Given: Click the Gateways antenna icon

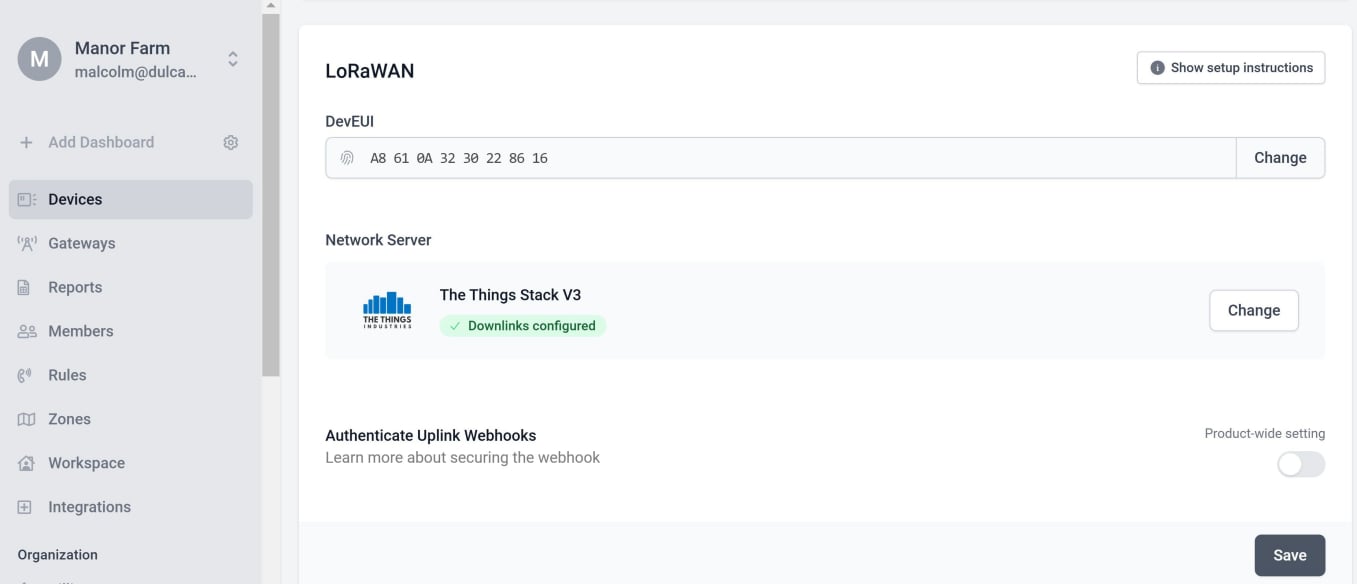Looking at the screenshot, I should [x=26, y=242].
